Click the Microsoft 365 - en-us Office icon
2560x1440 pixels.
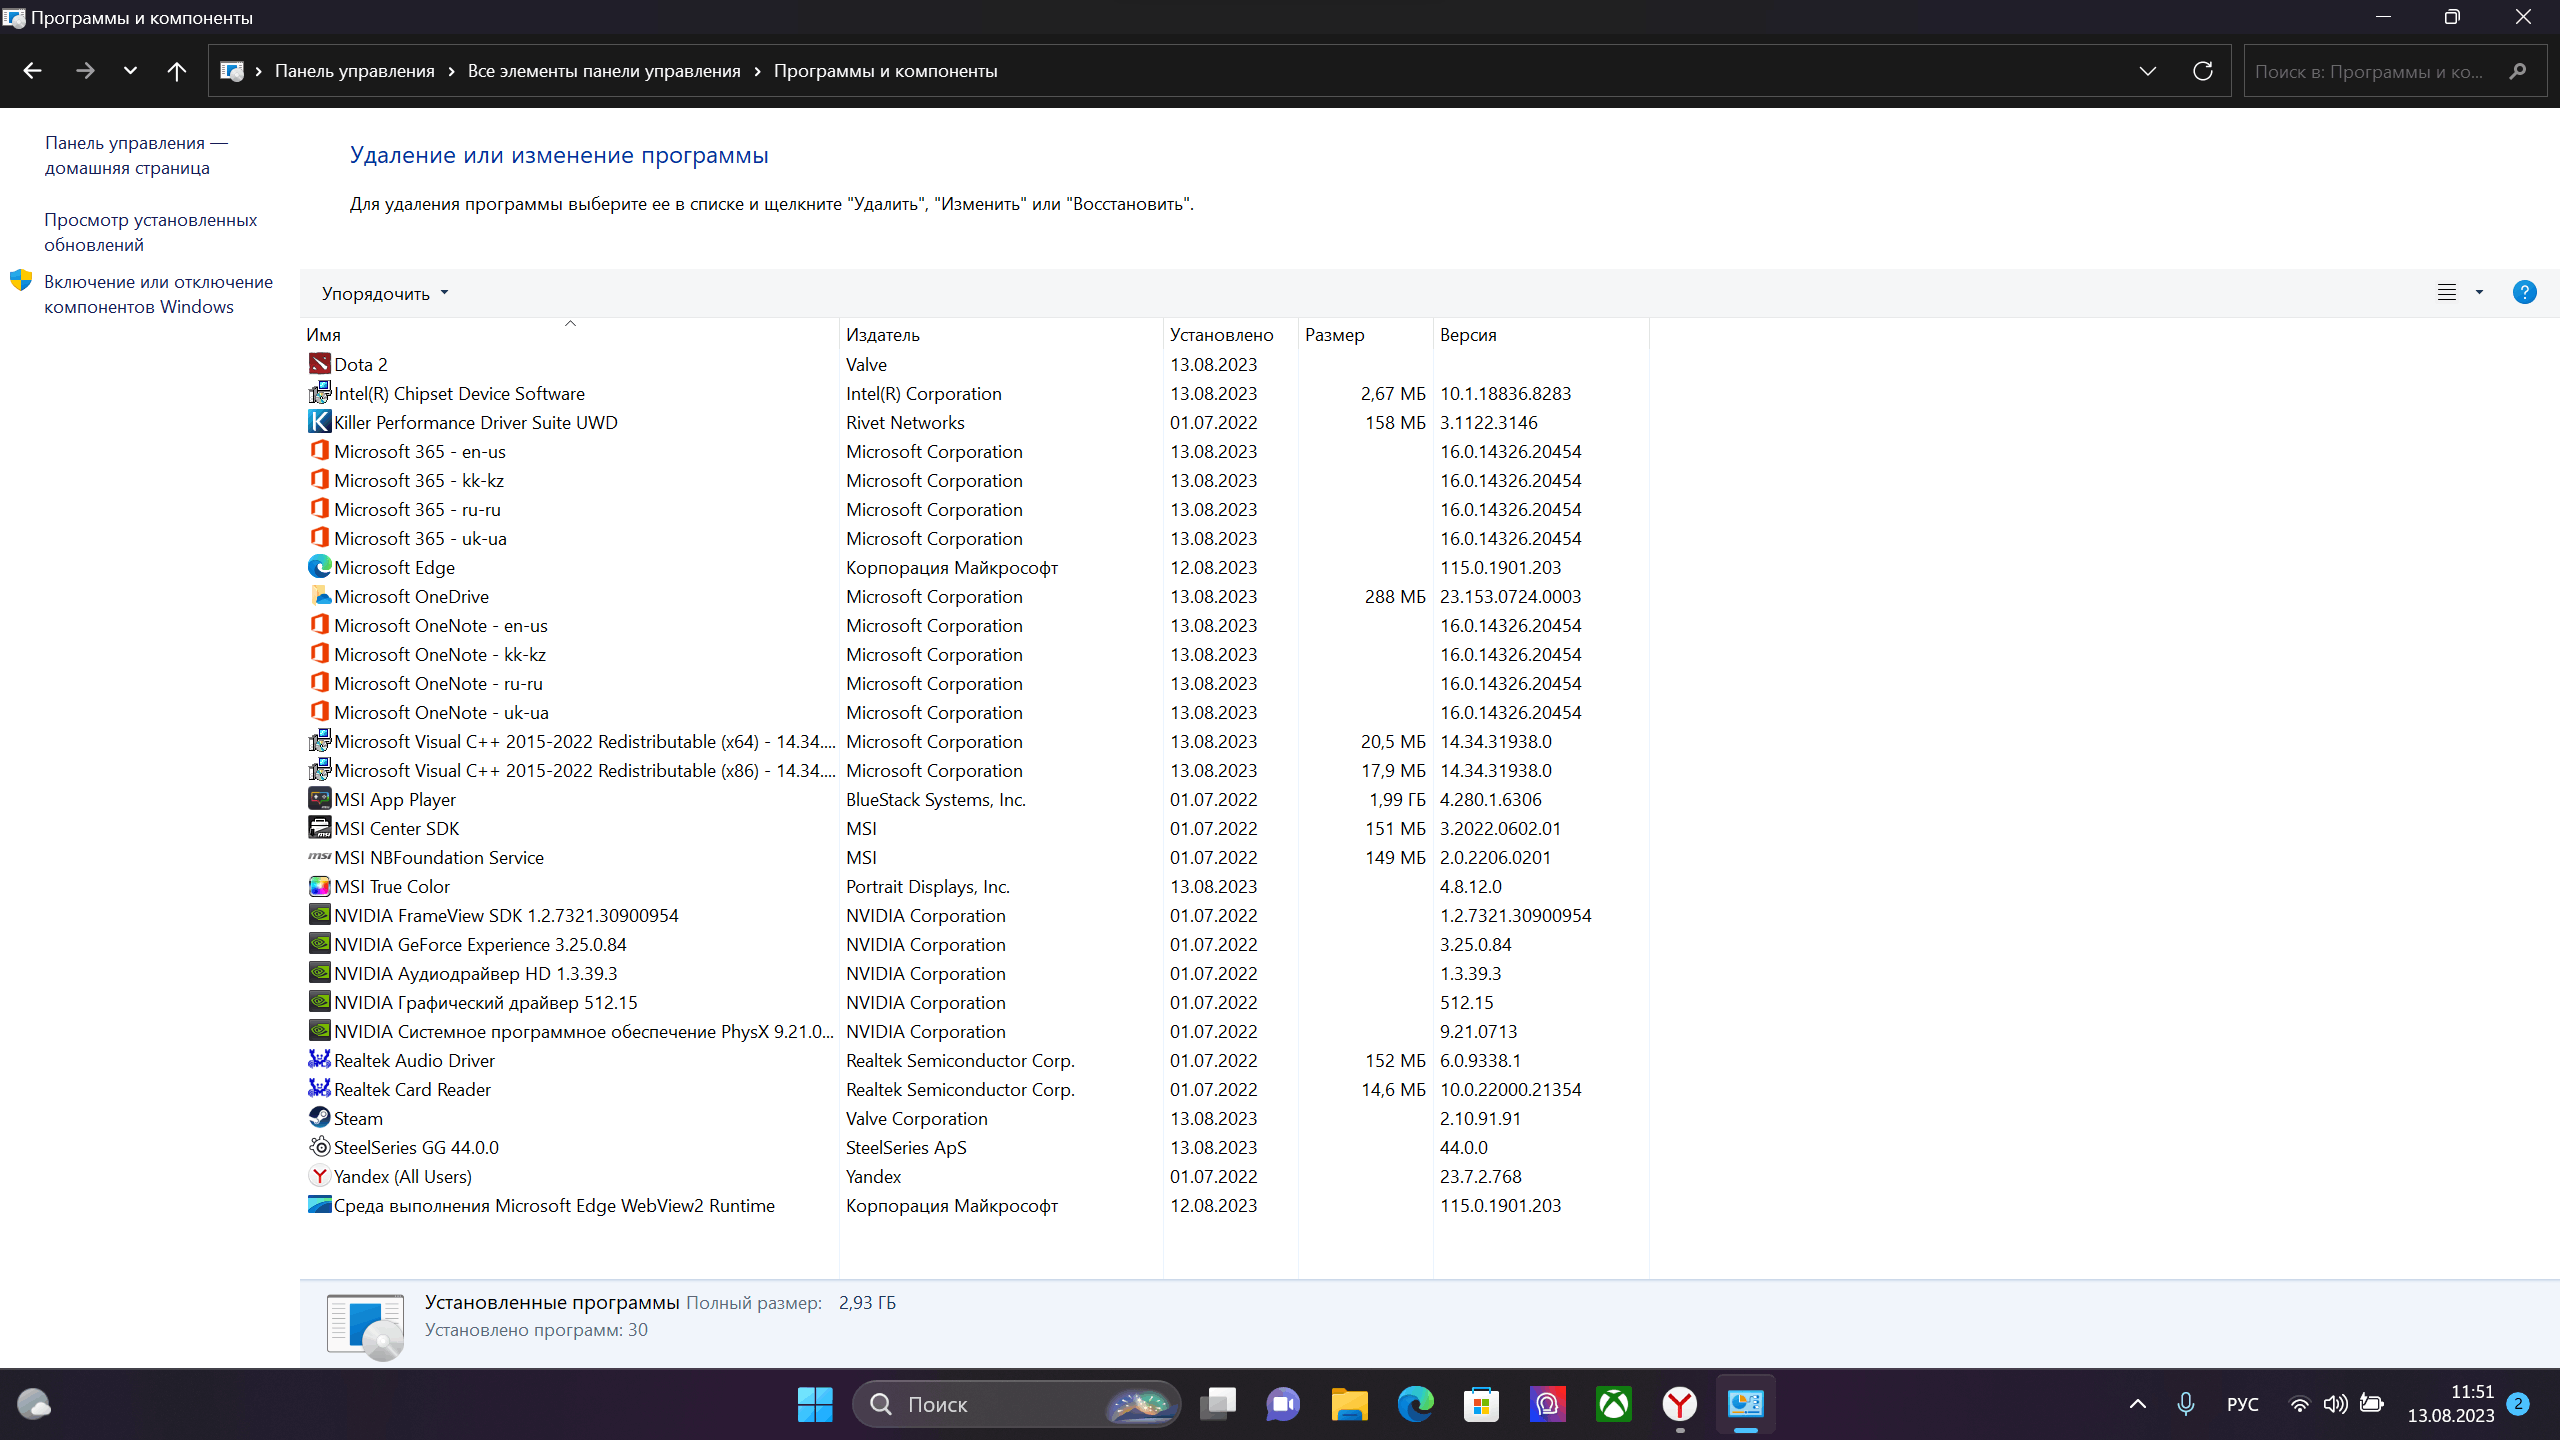[319, 451]
